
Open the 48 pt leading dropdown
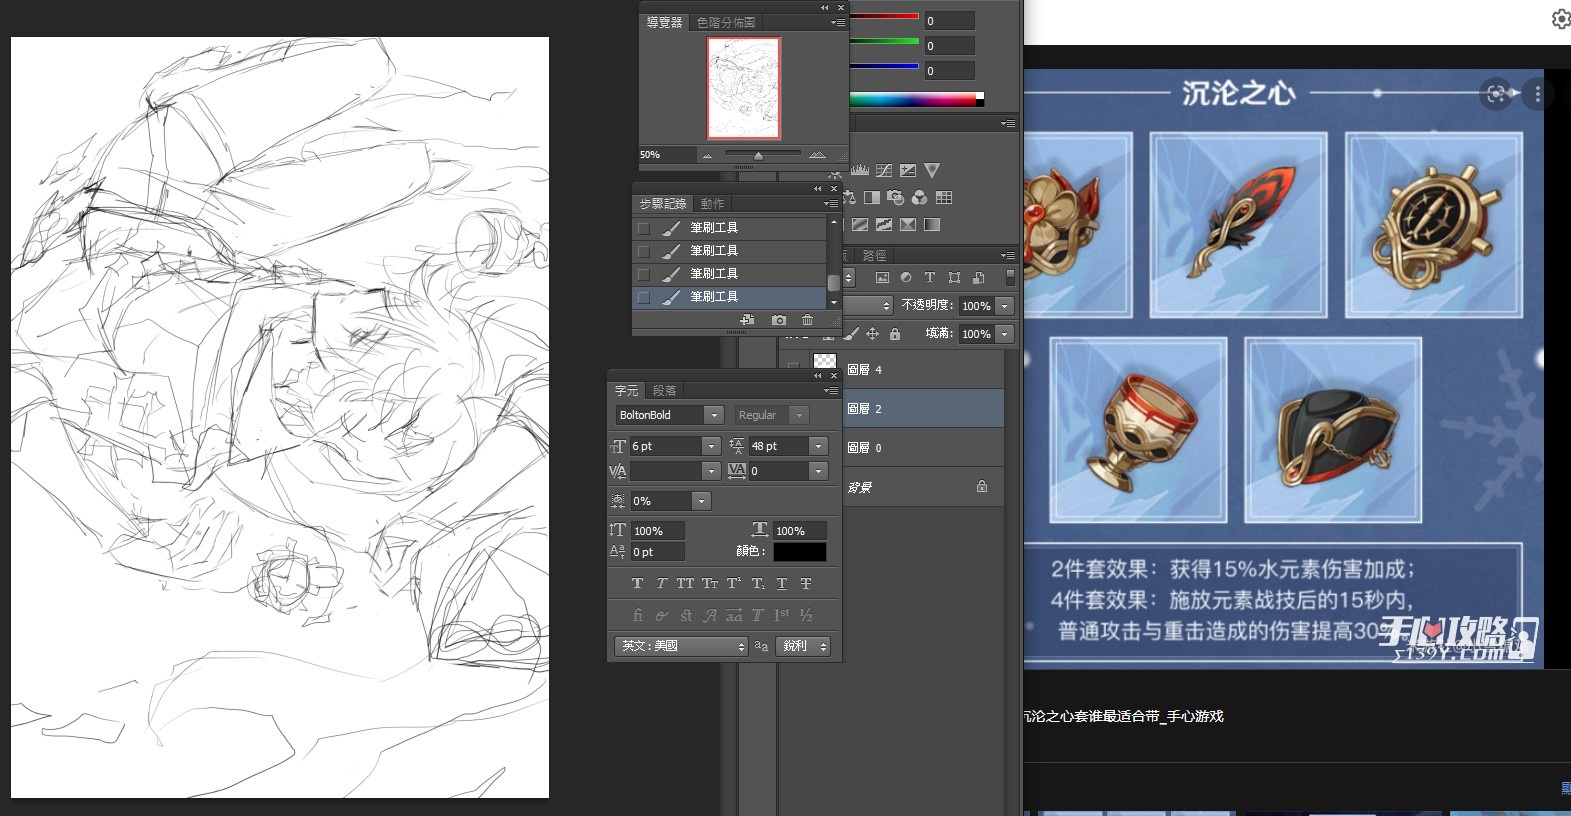coord(818,446)
